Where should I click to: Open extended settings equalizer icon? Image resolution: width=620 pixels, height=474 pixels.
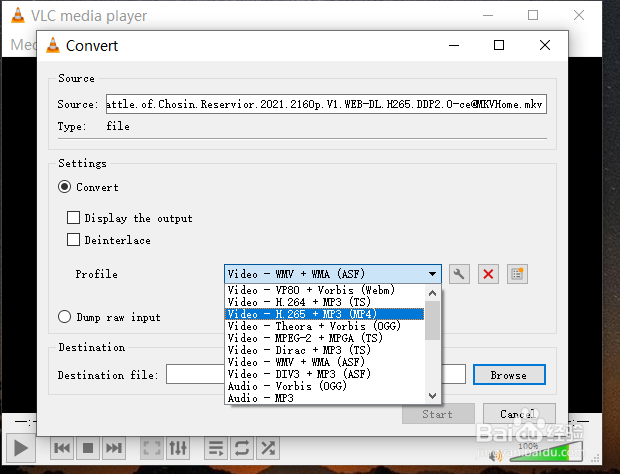178,448
